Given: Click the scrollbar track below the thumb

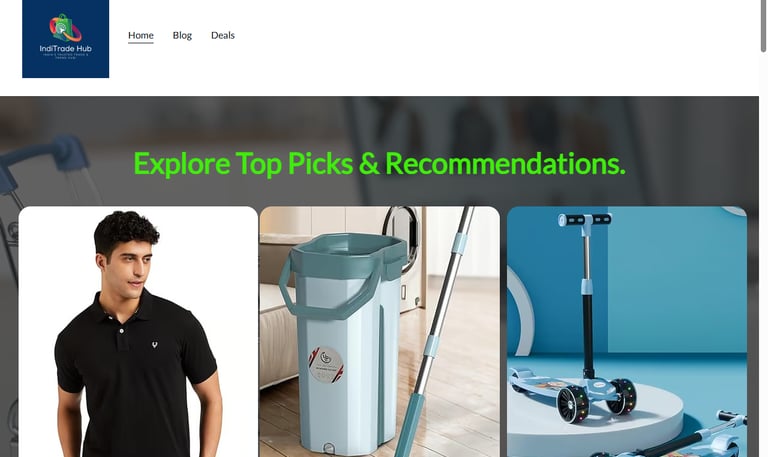Looking at the screenshot, I should coord(763,255).
